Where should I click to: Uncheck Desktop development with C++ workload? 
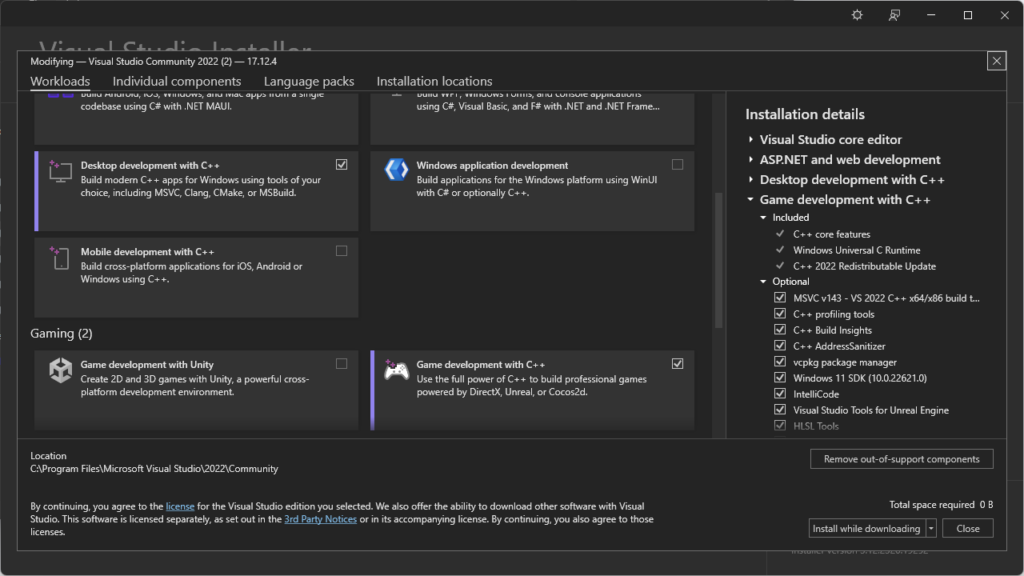pos(342,165)
